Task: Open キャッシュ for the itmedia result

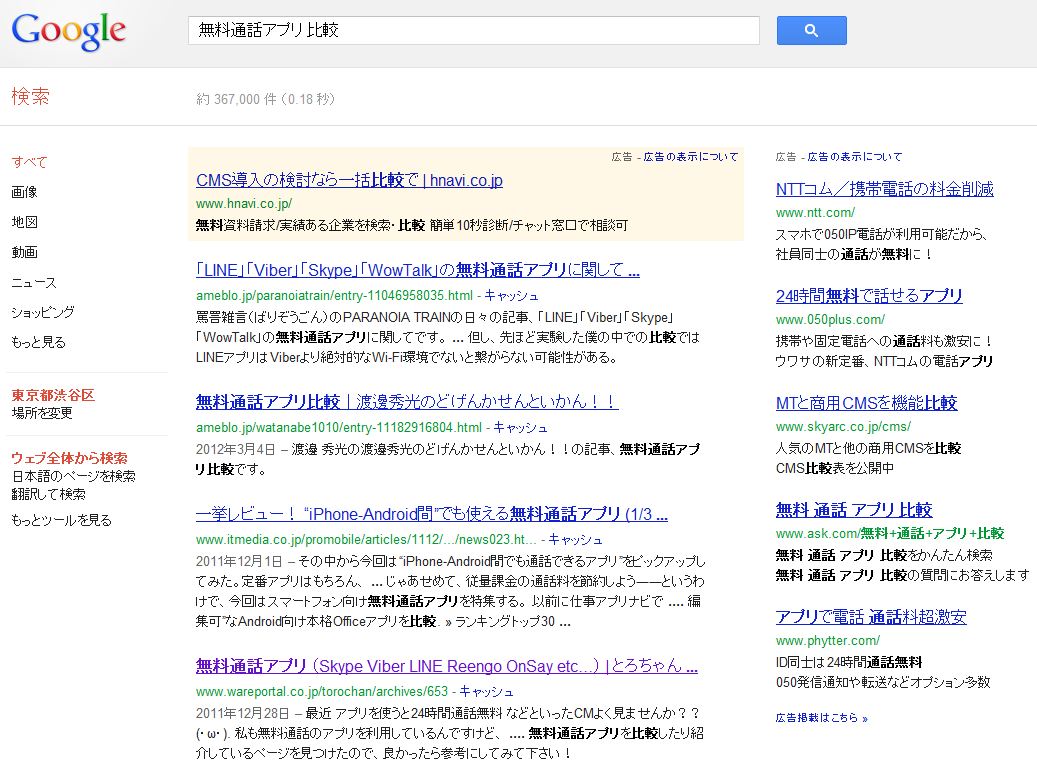Action: (575, 540)
